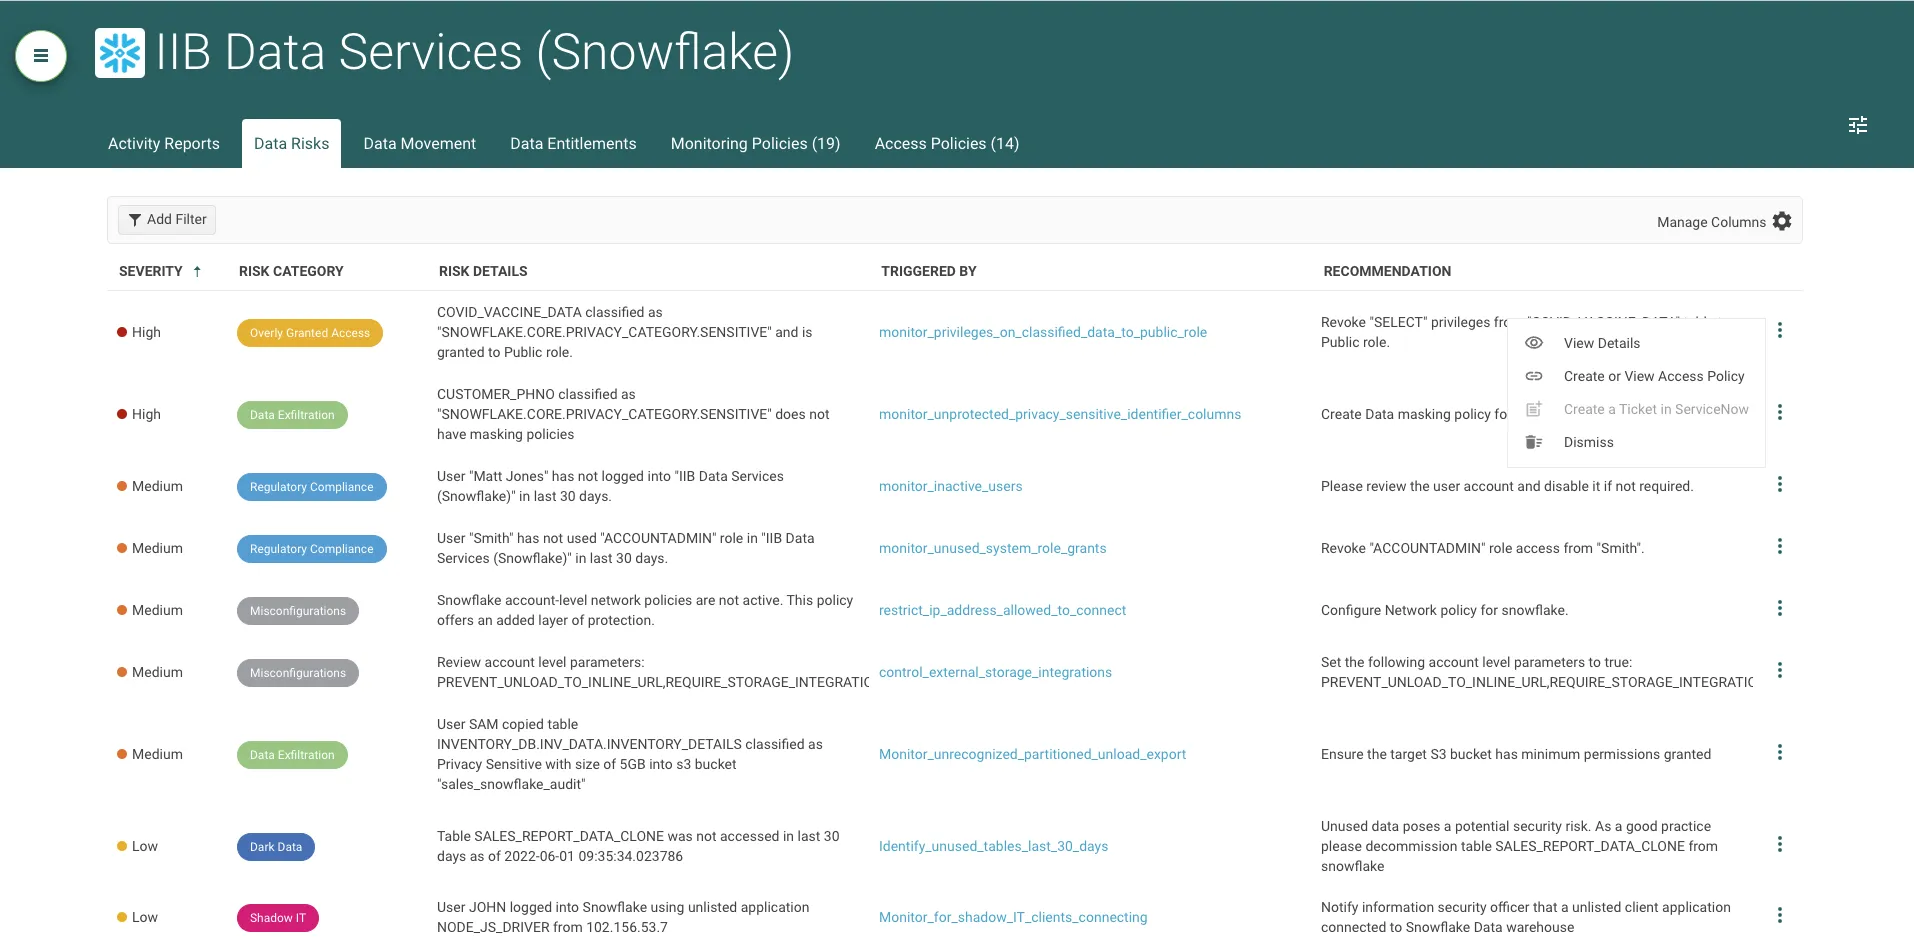
Task: Click the link icon beside Create or View Access Policy
Action: point(1533,376)
